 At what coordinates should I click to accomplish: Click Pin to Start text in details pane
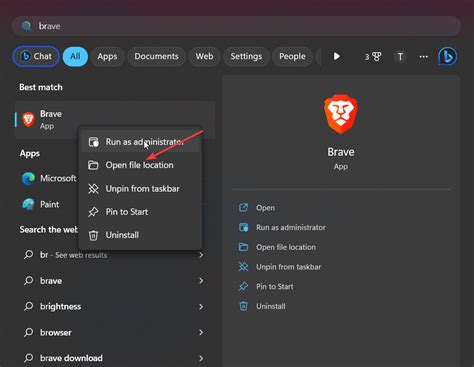click(275, 286)
